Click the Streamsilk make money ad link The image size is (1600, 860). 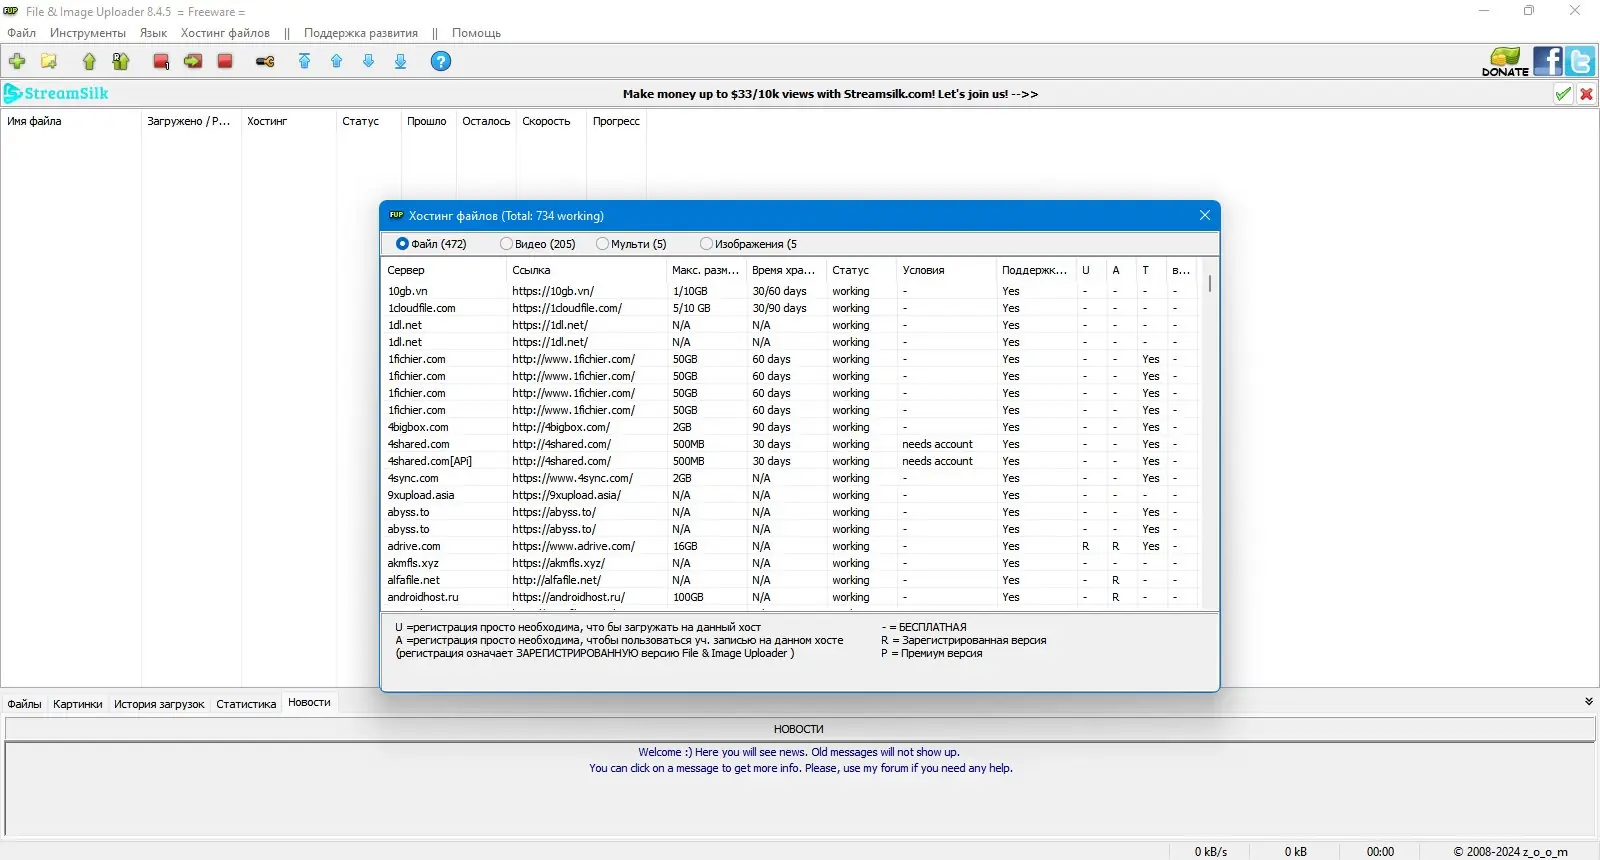tap(830, 94)
